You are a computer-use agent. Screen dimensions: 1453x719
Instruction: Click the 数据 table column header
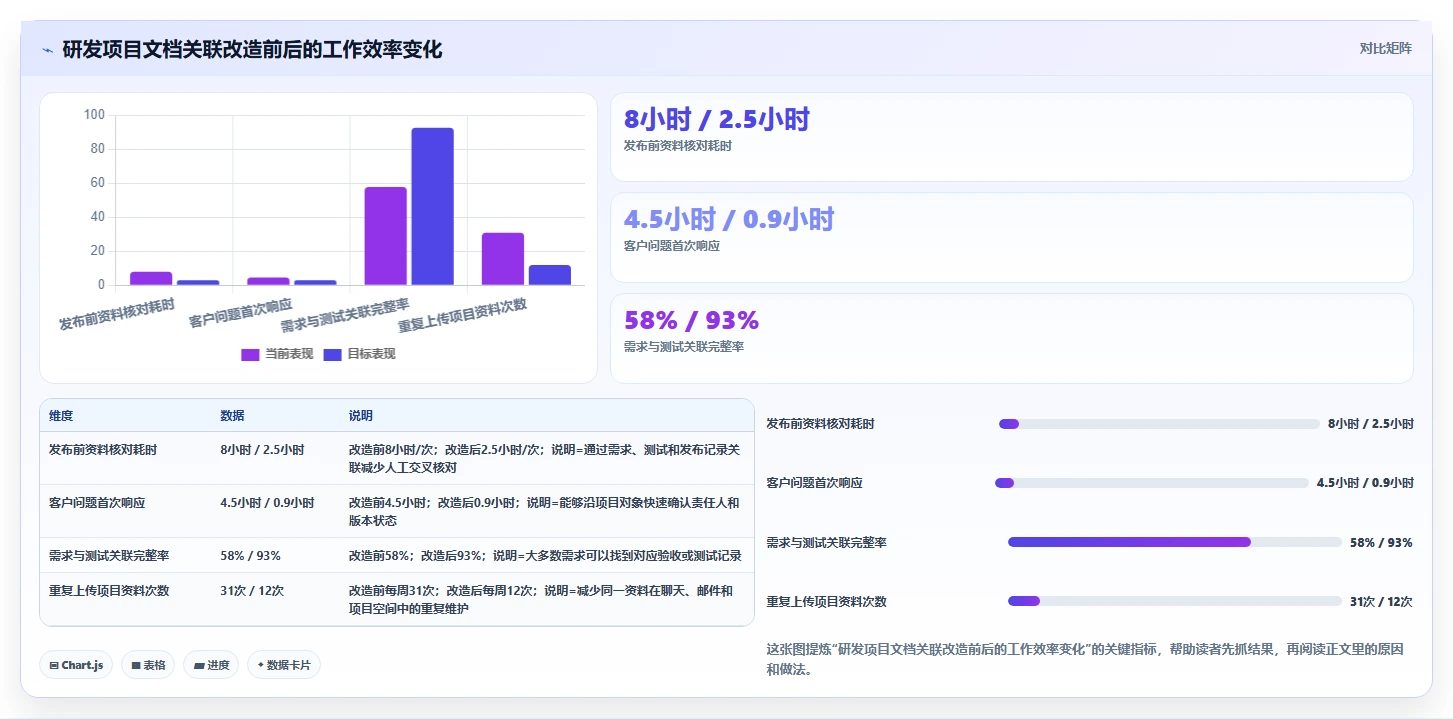(x=232, y=416)
